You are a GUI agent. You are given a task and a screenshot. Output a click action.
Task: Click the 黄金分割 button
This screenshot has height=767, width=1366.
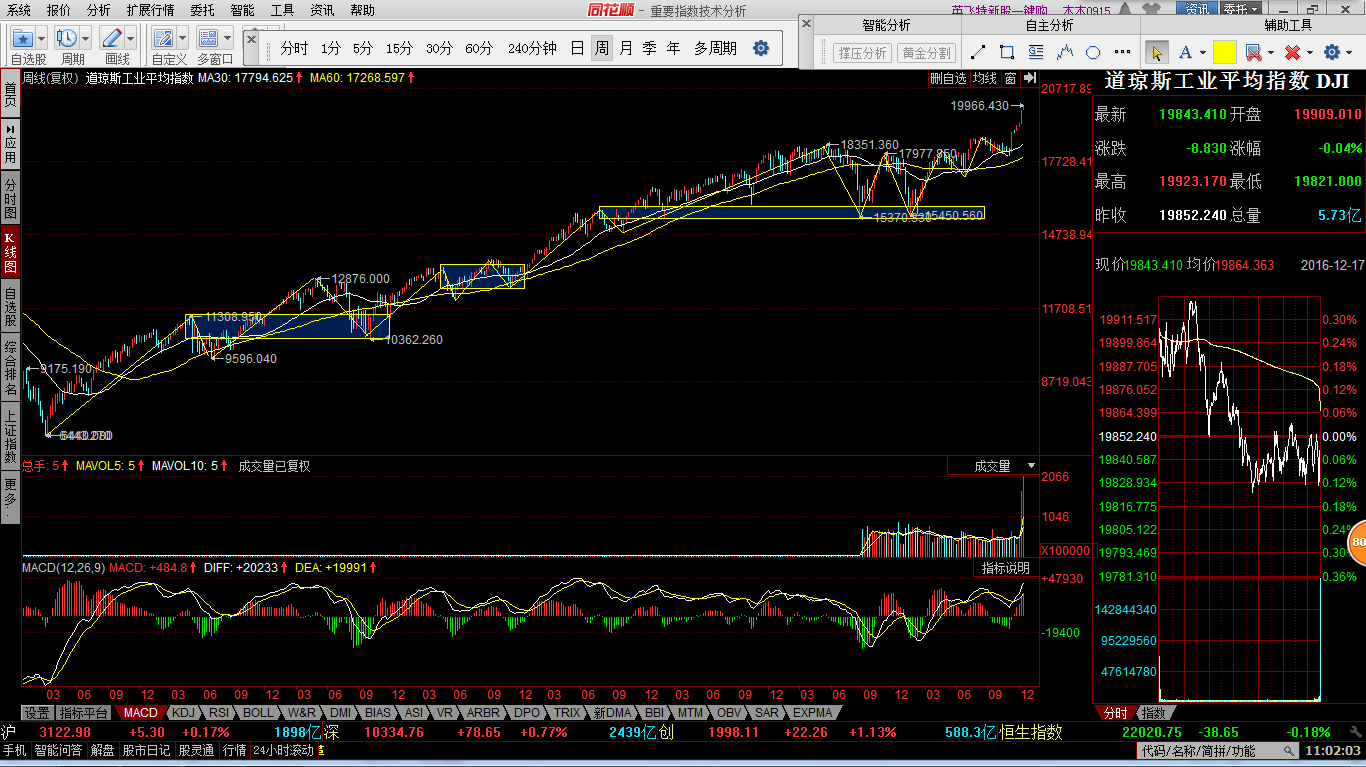tap(926, 52)
